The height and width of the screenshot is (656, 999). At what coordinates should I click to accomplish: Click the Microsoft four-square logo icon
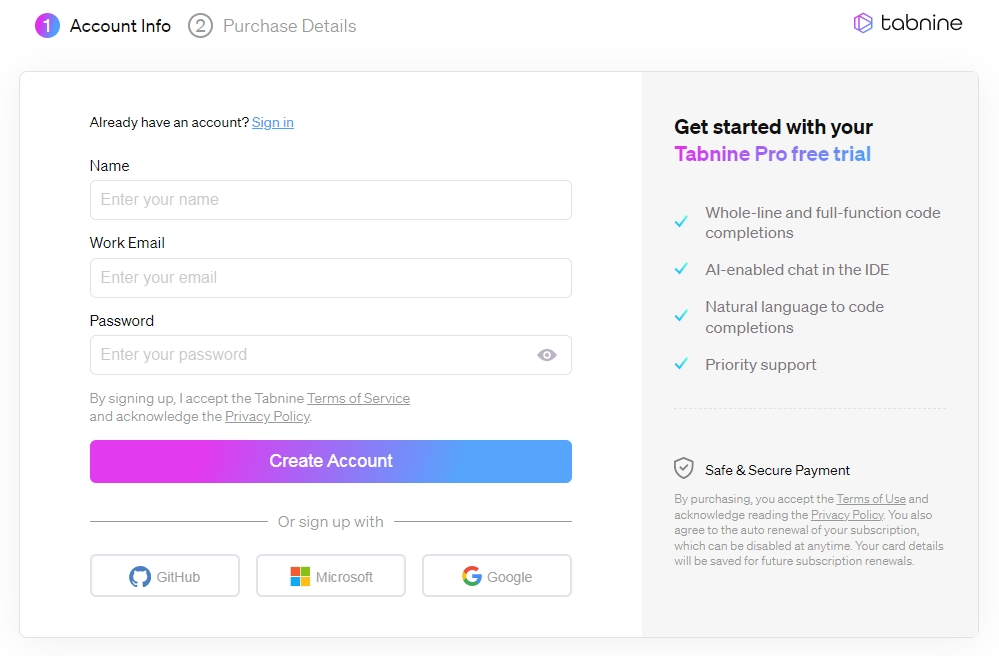click(300, 576)
